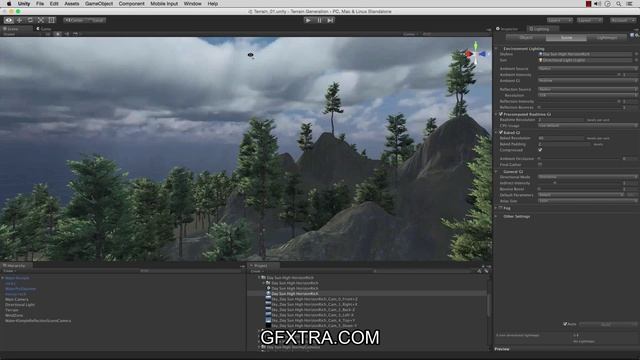Toggle the Baked GI checkbox

point(501,132)
